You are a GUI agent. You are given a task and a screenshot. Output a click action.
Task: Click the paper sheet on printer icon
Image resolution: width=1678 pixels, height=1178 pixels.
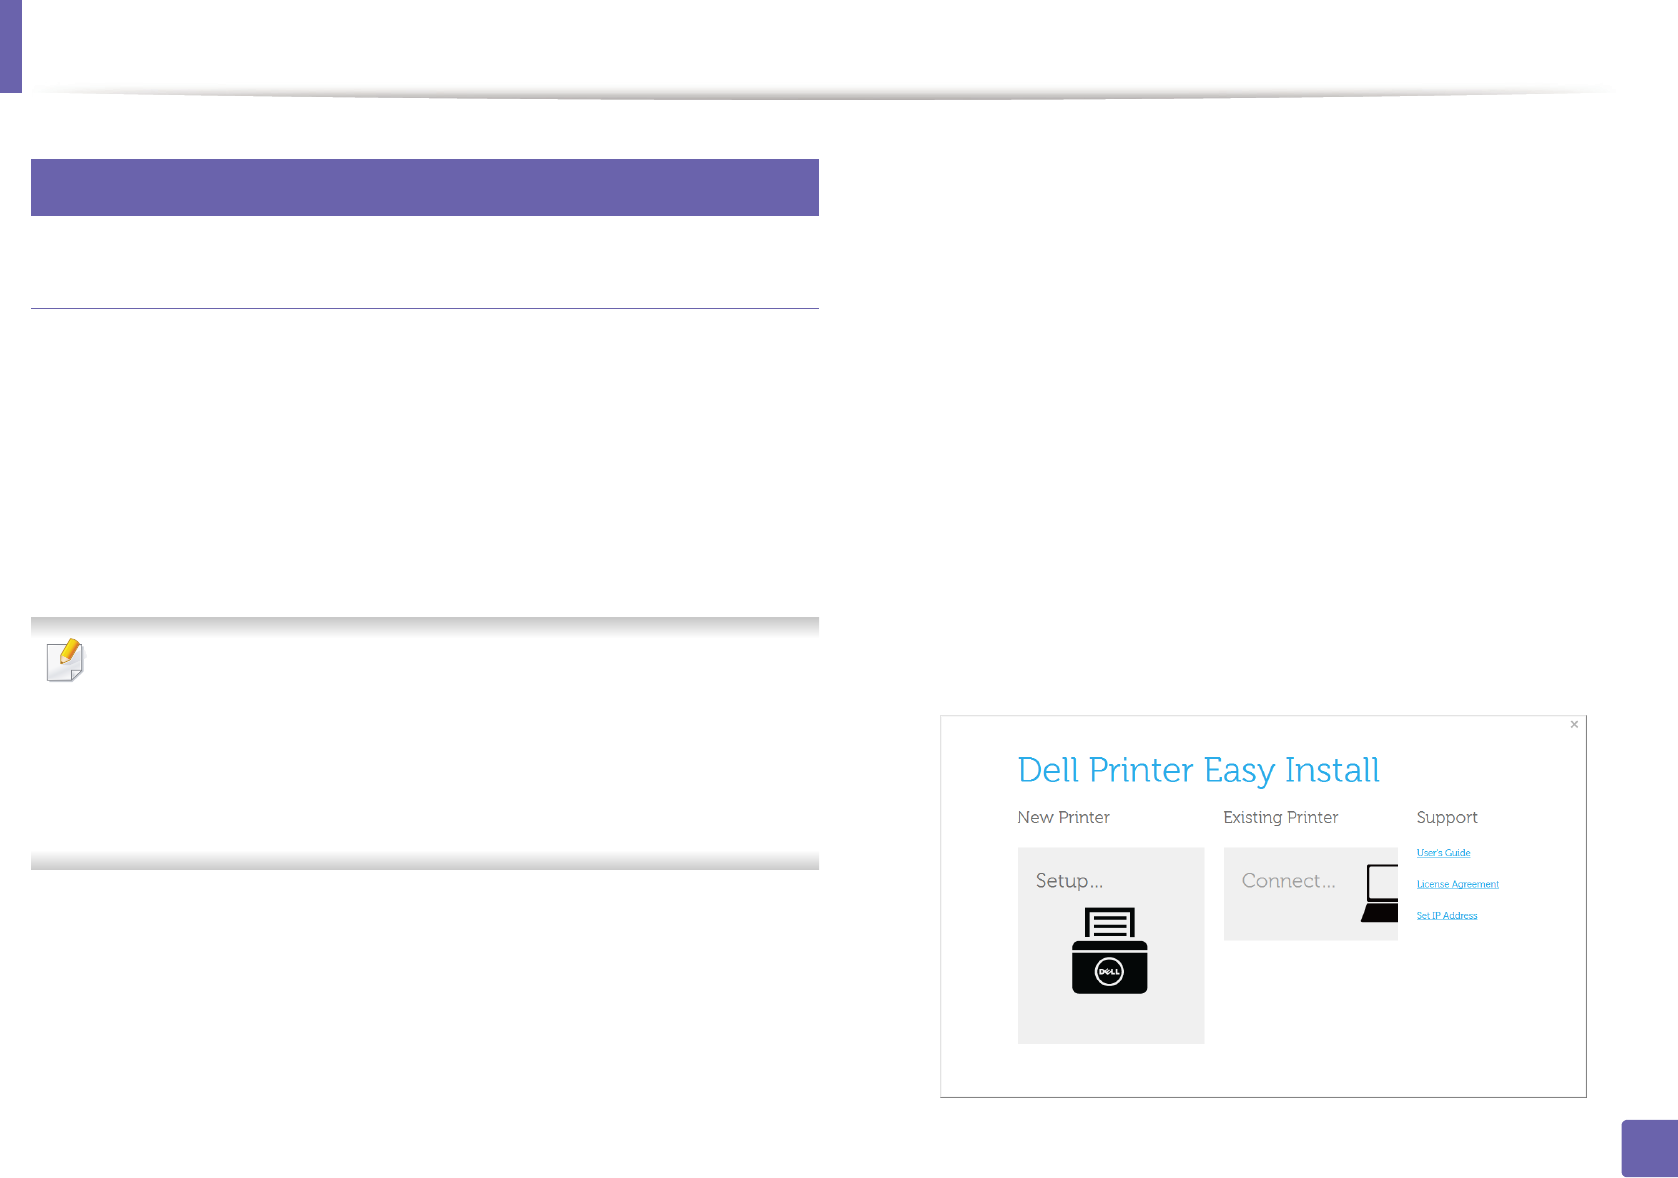click(x=1109, y=922)
